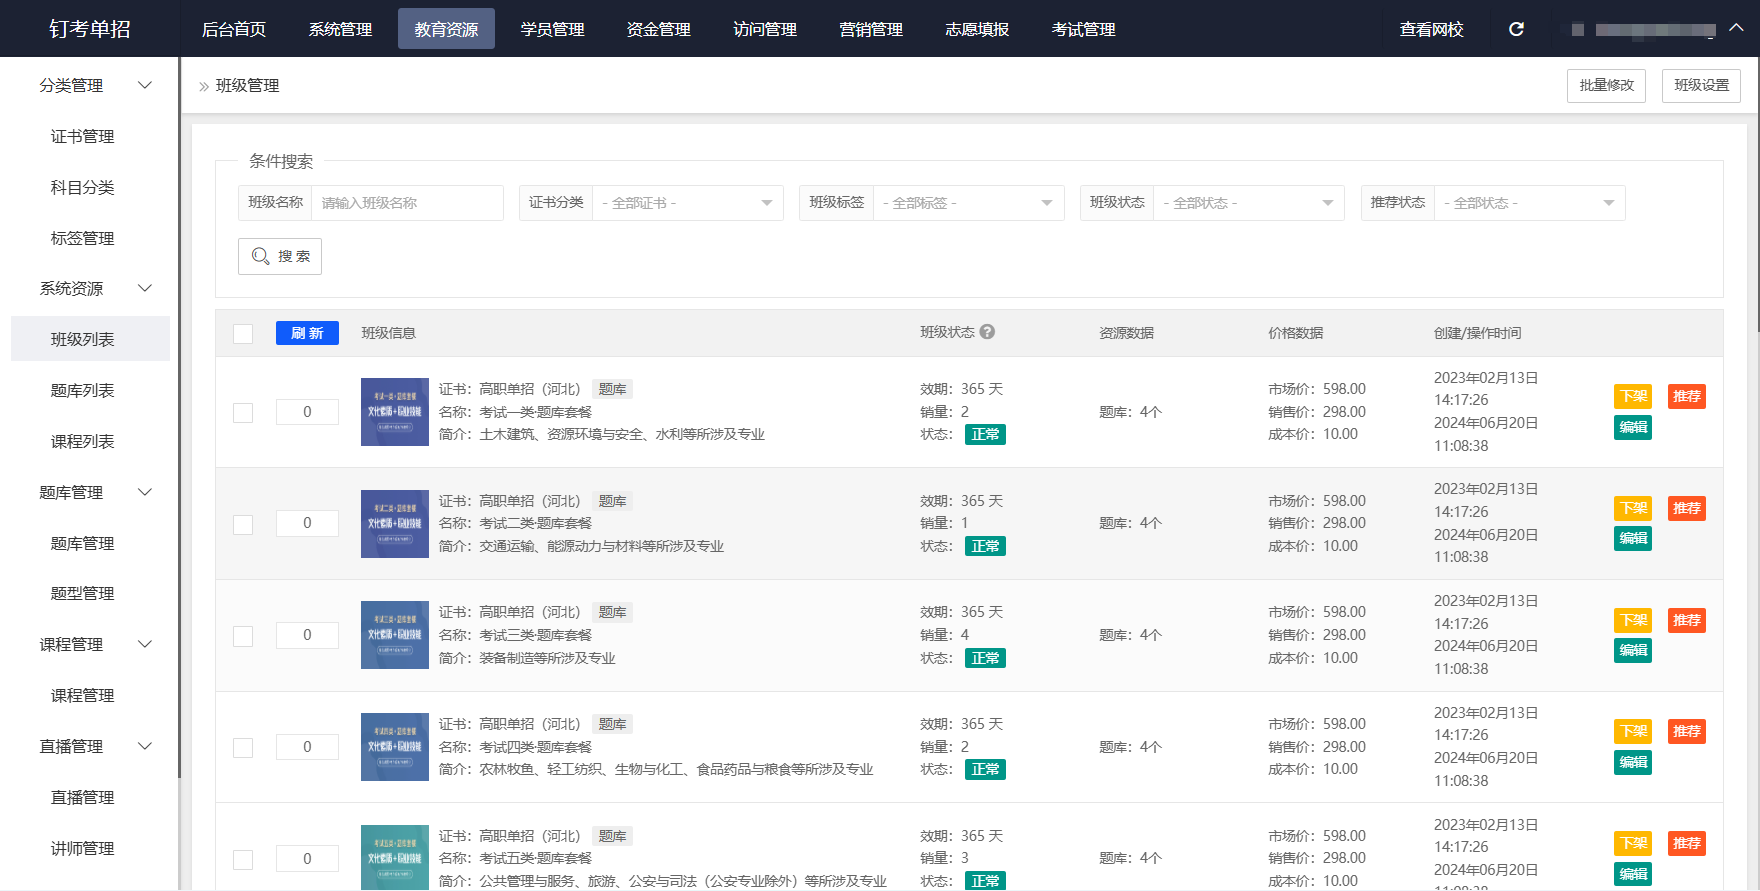The height and width of the screenshot is (891, 1760).
Task: Check the box for 考试一类-题库套餐 row
Action: pyautogui.click(x=243, y=412)
